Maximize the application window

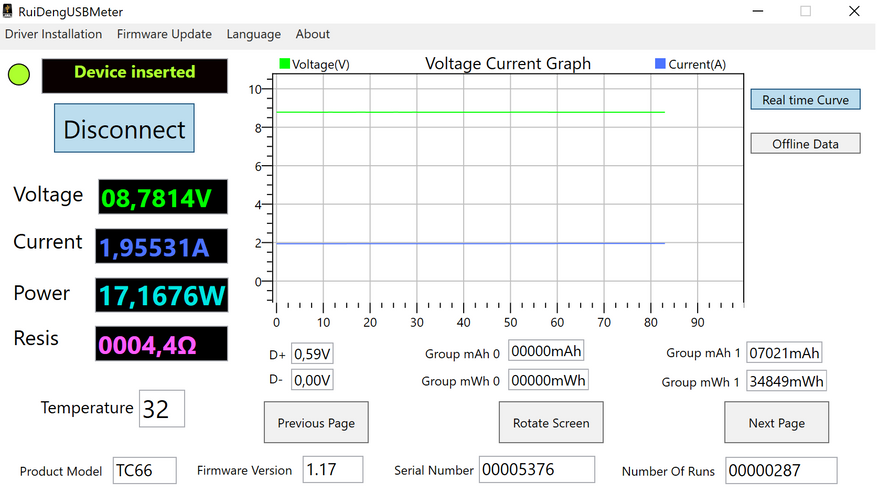805,11
